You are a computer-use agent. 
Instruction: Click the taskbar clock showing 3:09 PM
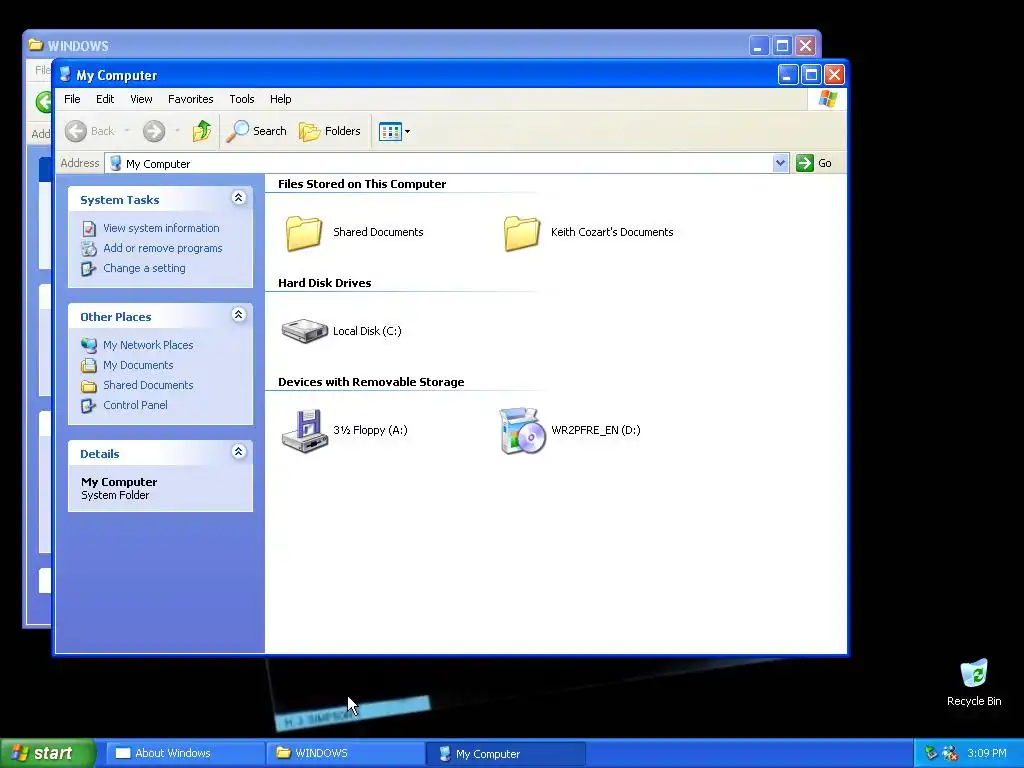pyautogui.click(x=986, y=754)
